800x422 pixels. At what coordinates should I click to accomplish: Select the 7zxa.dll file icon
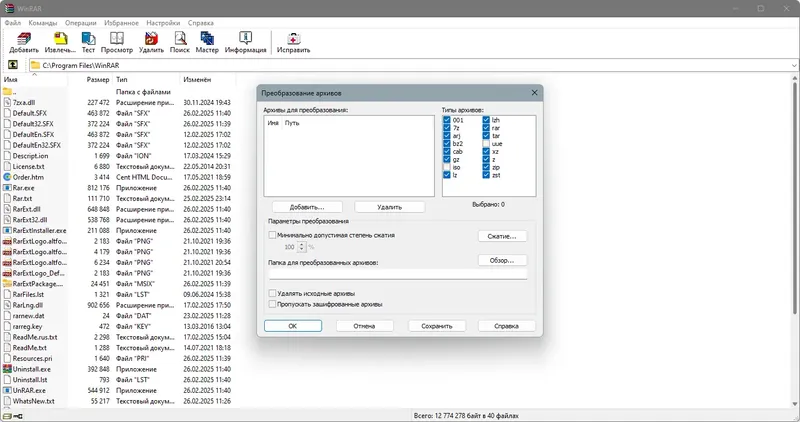point(7,103)
